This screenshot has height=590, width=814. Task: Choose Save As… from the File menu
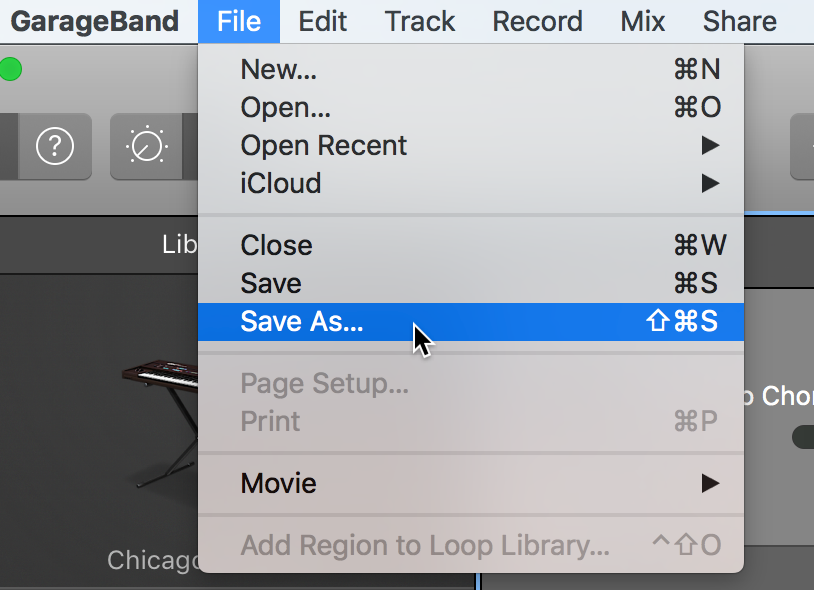click(x=471, y=322)
